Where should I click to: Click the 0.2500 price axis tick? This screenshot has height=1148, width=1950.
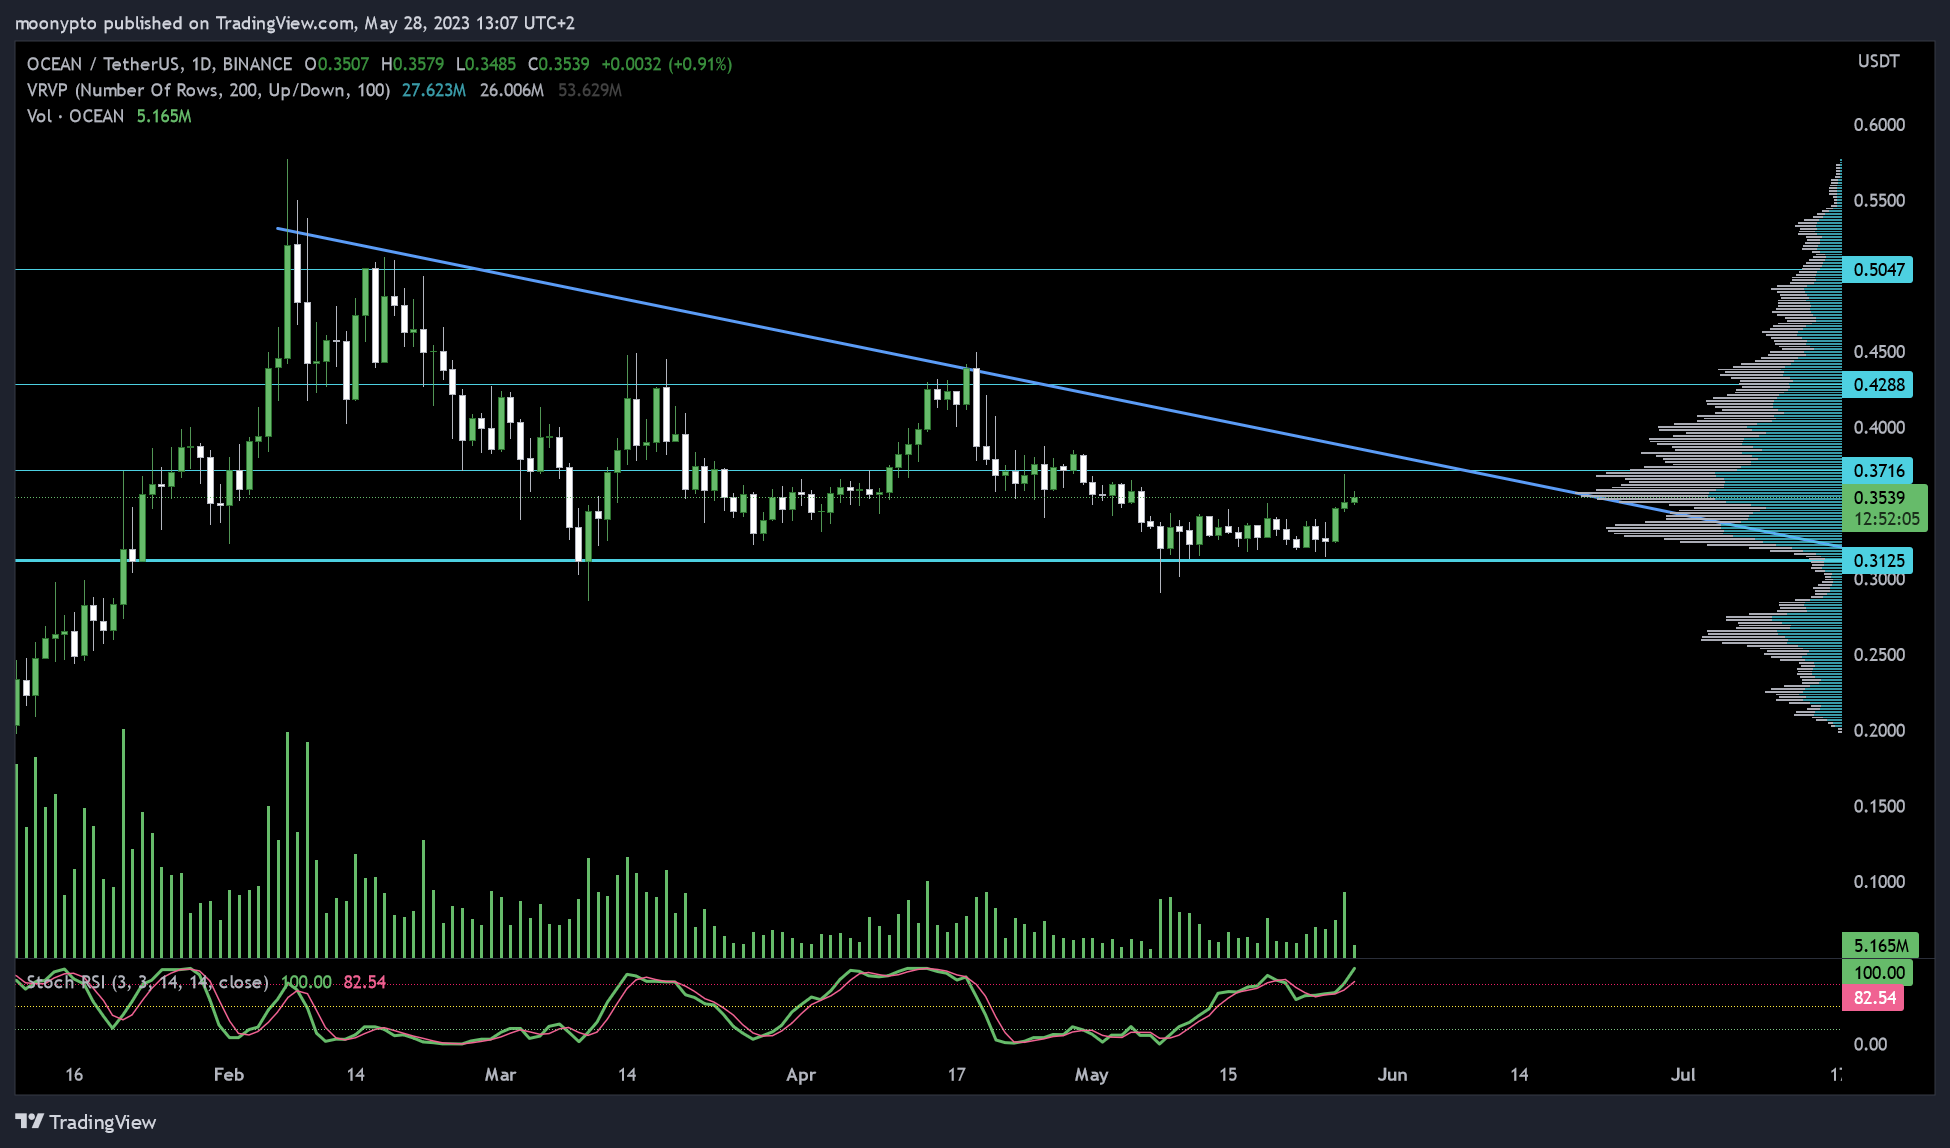point(1879,655)
